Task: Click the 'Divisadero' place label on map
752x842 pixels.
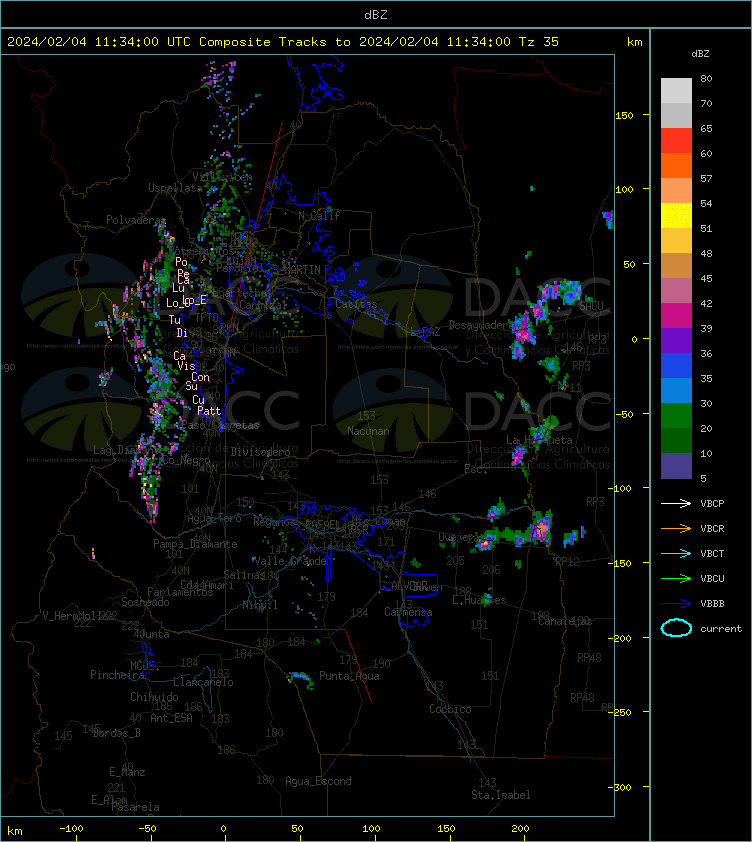Action: (x=261, y=452)
